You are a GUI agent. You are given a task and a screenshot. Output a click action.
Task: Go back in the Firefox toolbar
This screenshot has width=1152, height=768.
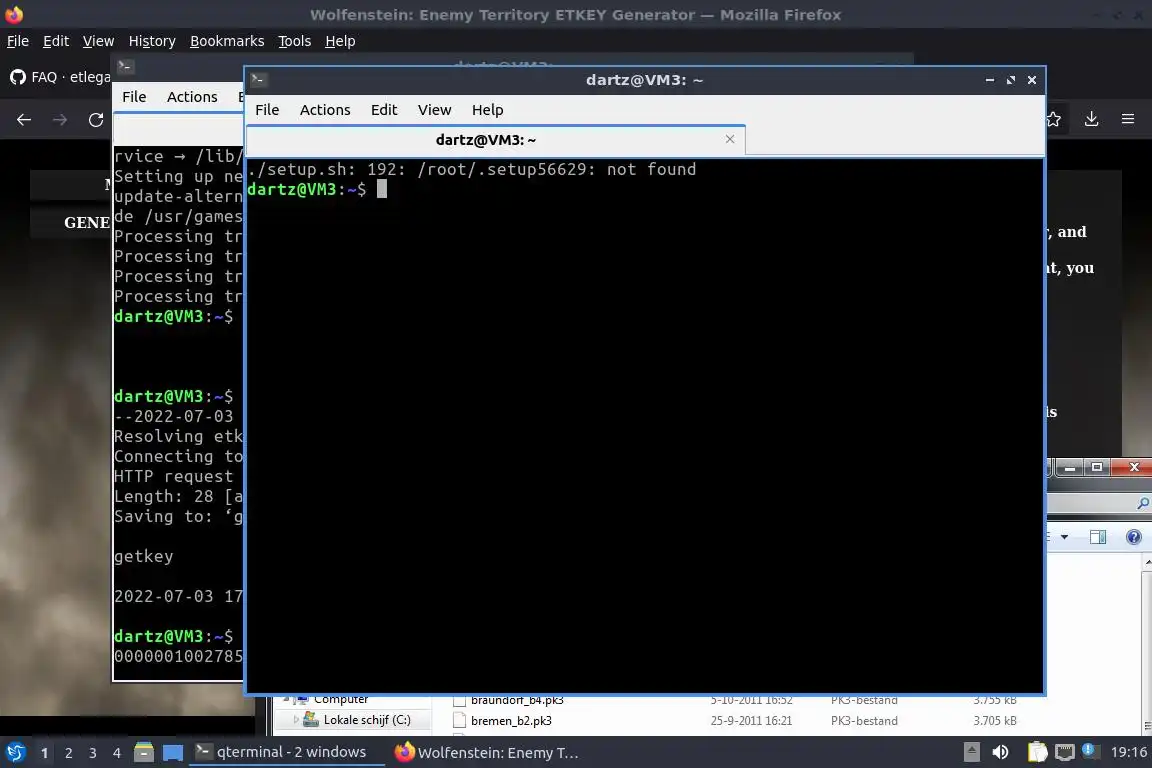[24, 119]
